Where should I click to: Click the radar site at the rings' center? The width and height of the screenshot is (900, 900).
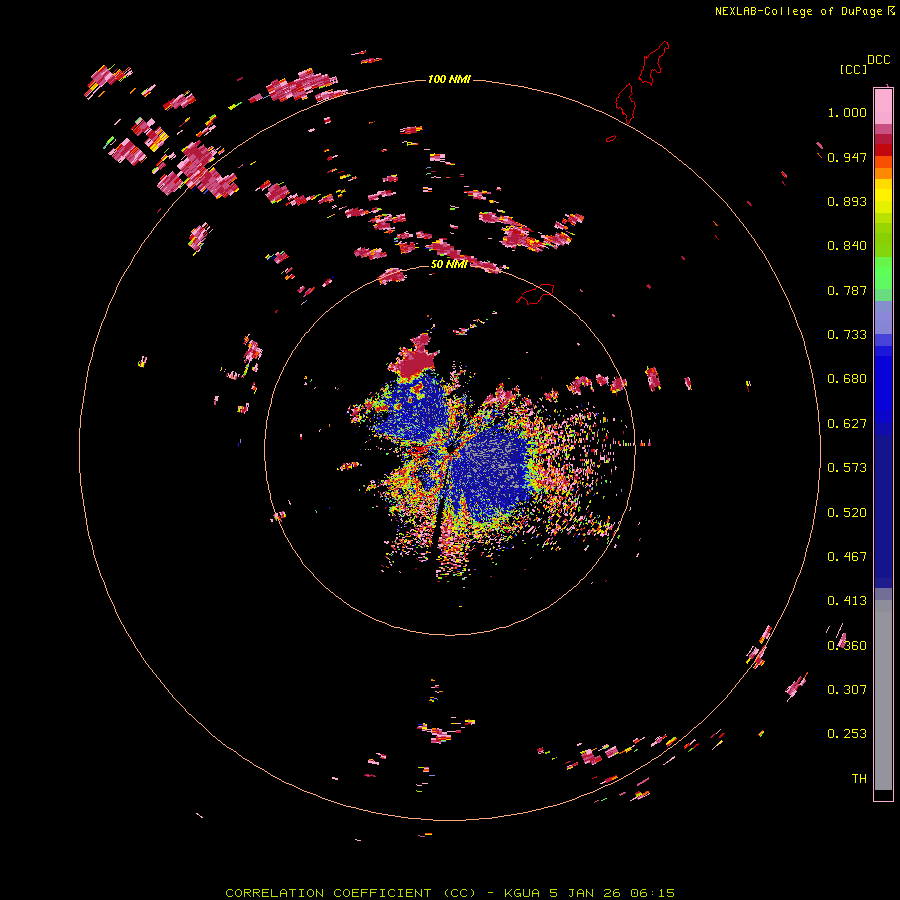(450, 450)
